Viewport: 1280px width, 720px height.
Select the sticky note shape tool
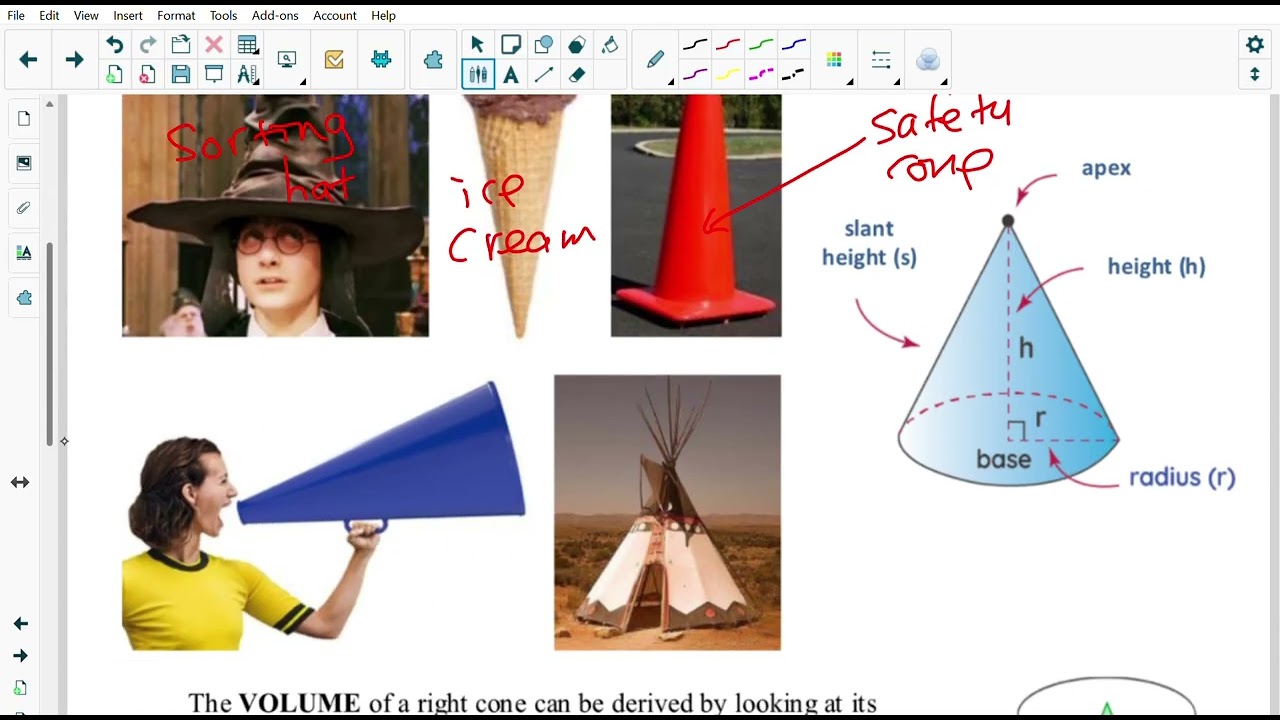511,45
